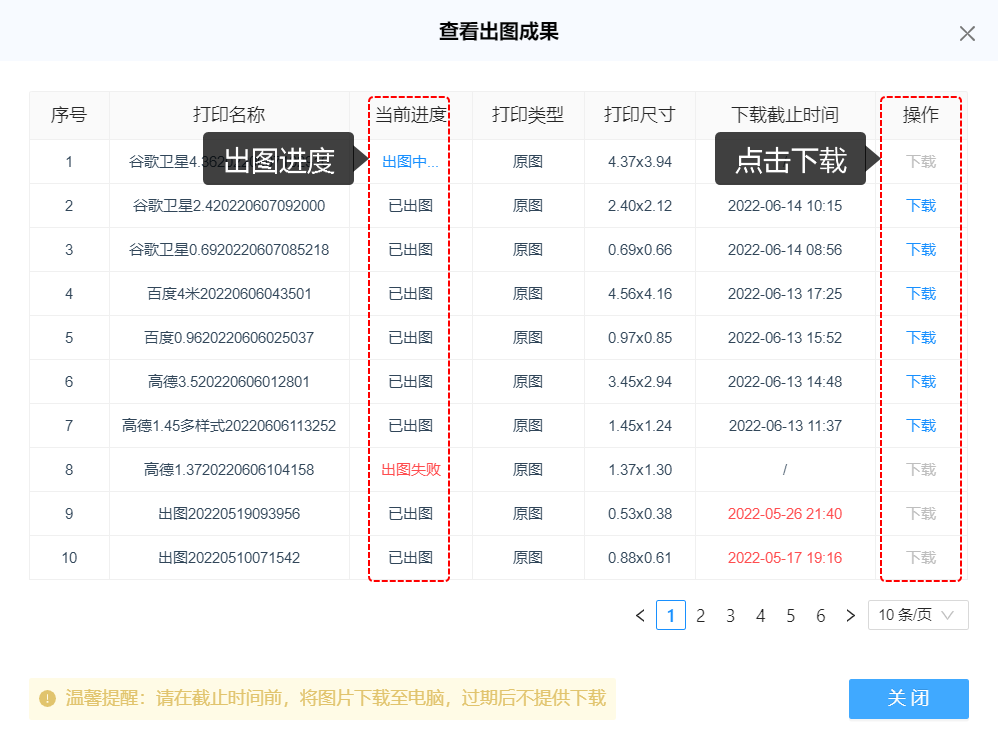Select name 出图20220510071542
Viewport: 998px width, 747px height.
pyautogui.click(x=229, y=557)
